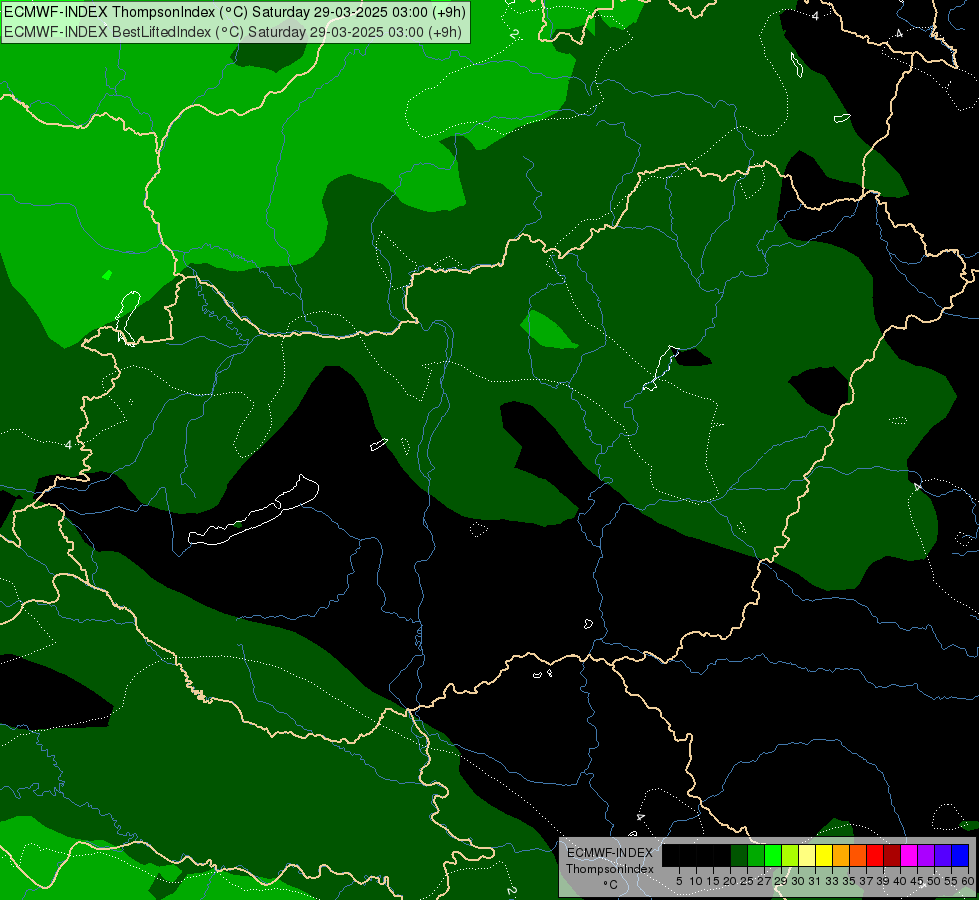Click the legend tick value '27'
979x900 pixels.
[764, 881]
